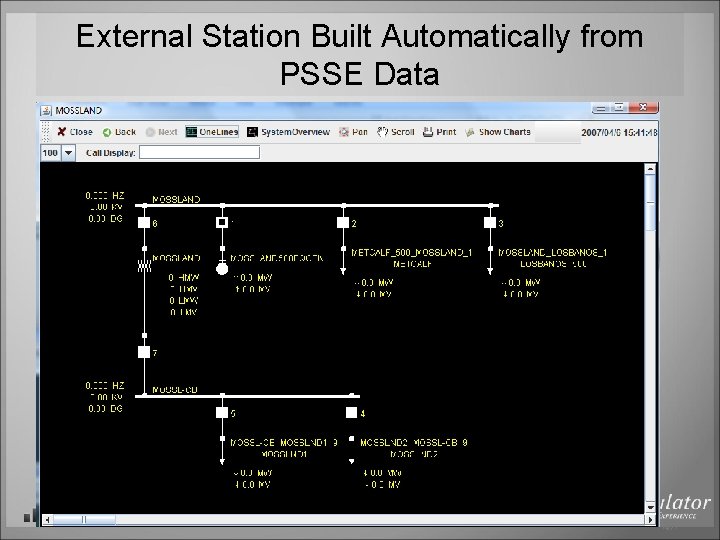Image resolution: width=720 pixels, height=540 pixels.
Task: Click the horizontal scrollbar thumb
Action: point(84,519)
